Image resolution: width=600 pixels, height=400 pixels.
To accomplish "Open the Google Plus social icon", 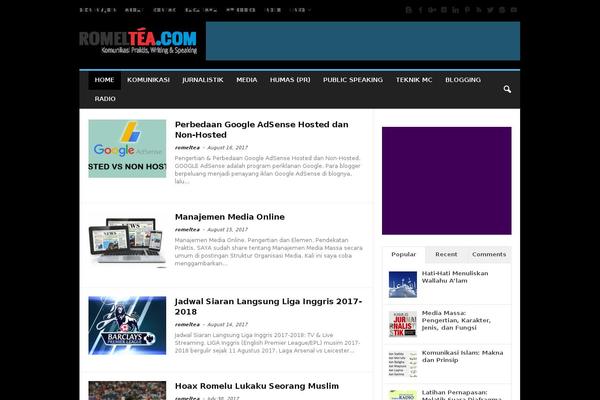I will point(432,10).
